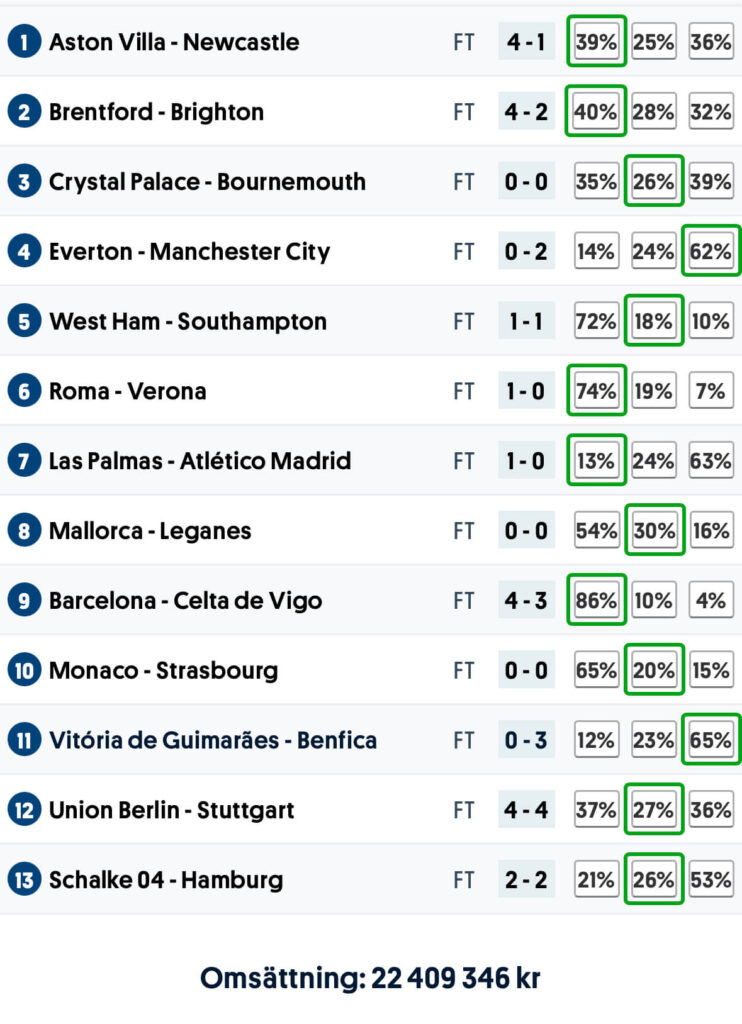Select the 74% home box for Roma
The image size is (742, 1024).
[596, 391]
